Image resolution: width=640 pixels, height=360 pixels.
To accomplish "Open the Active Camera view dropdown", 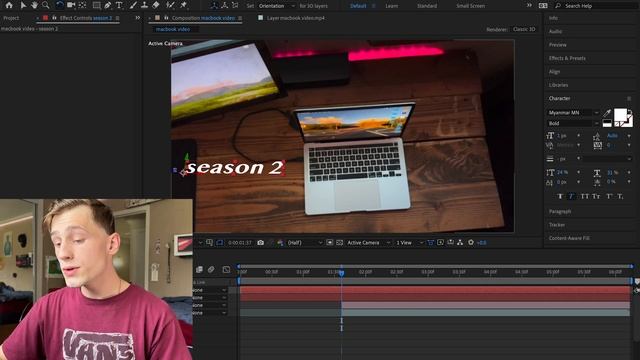I will (x=369, y=242).
